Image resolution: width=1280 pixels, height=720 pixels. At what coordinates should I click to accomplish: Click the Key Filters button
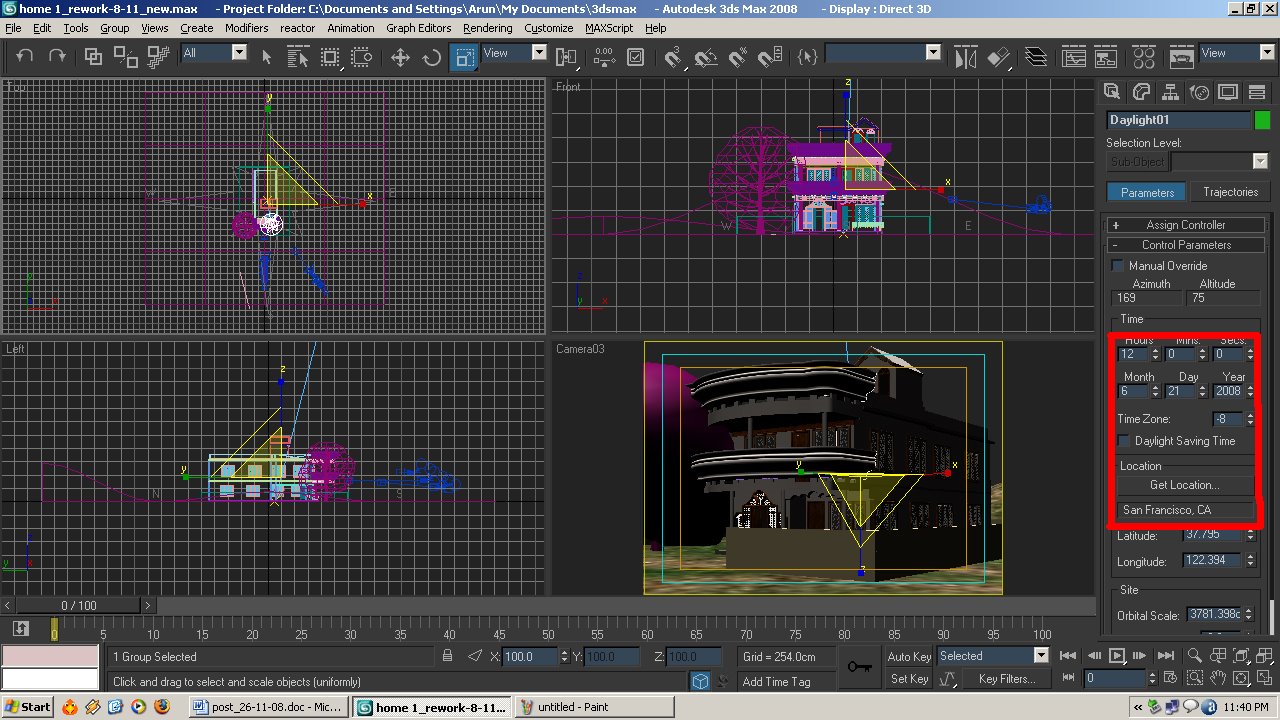tap(1007, 679)
